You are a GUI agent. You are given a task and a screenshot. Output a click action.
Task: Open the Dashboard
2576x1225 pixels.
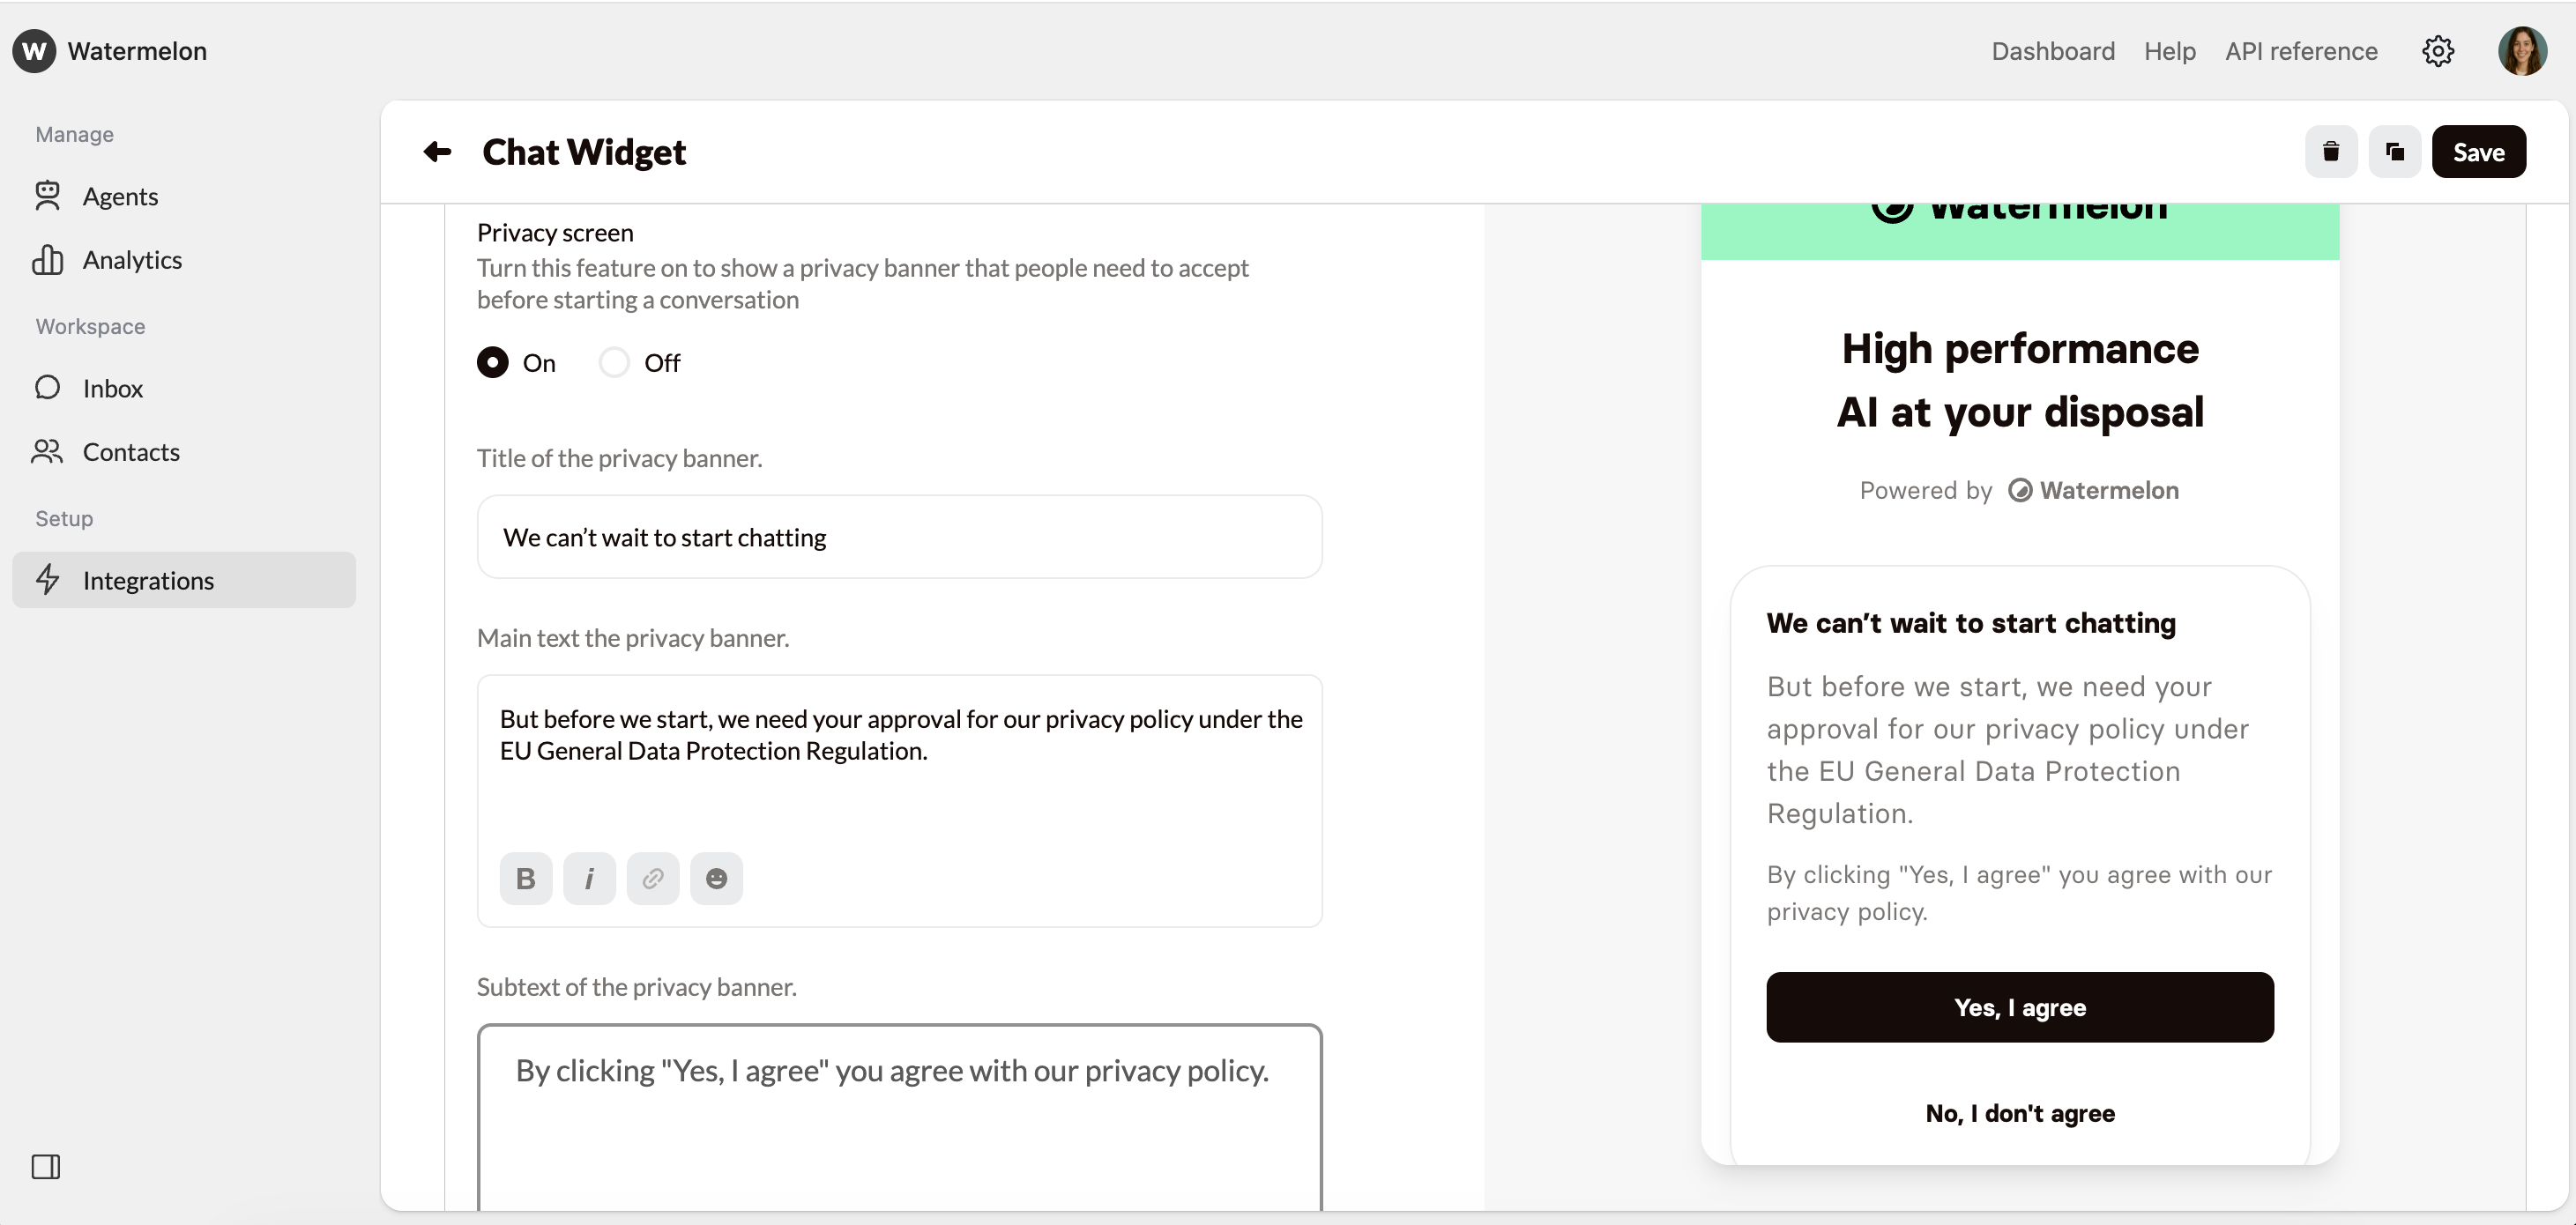2052,51
